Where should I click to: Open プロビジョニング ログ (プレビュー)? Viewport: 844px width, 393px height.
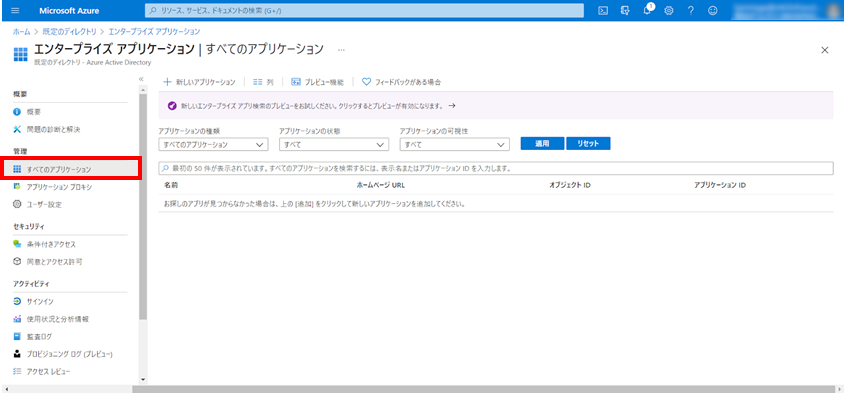click(63, 354)
